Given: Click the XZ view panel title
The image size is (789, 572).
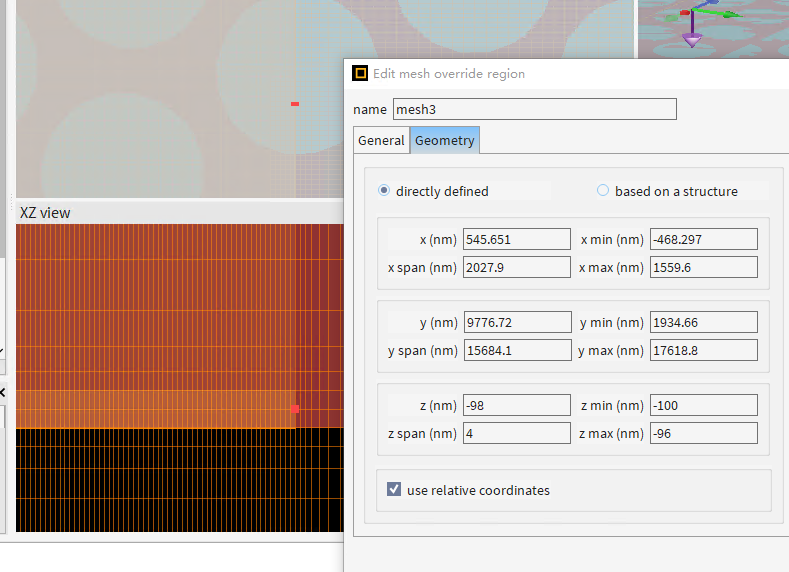Looking at the screenshot, I should 45,213.
